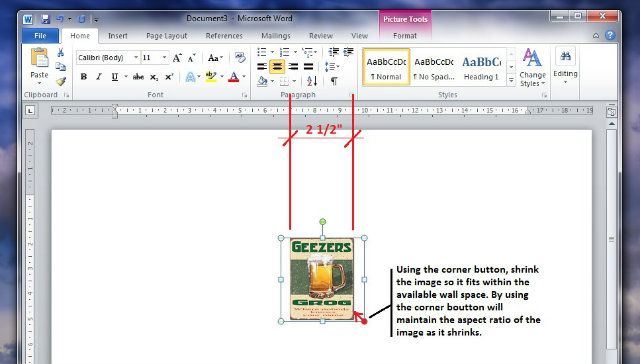640x364 pixels.
Task: Apply the Heading 1 style
Action: pos(481,68)
